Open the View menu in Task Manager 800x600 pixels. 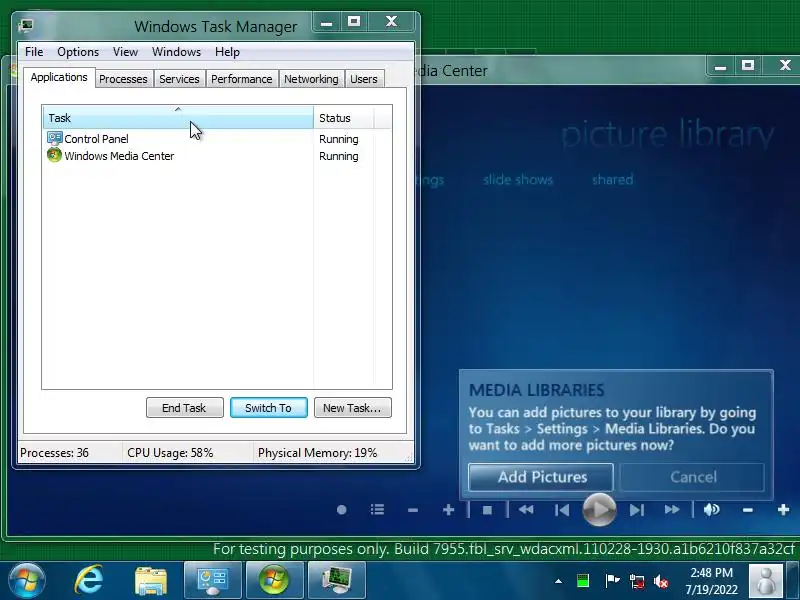click(126, 52)
